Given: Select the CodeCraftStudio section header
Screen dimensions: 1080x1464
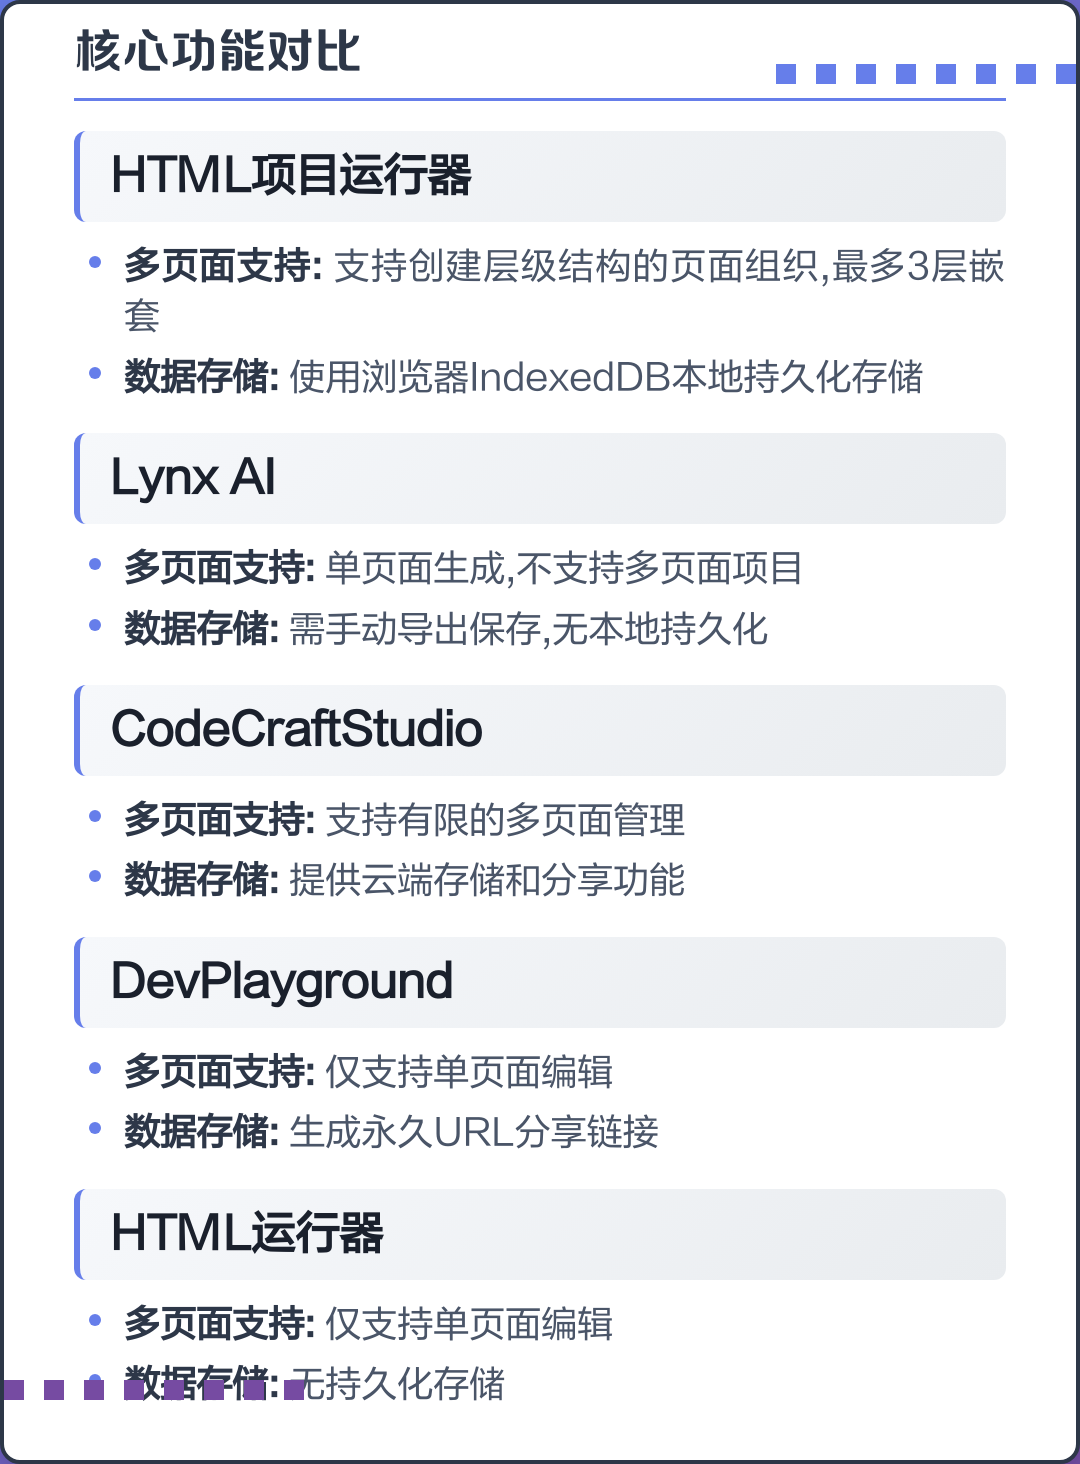Looking at the screenshot, I should [x=540, y=730].
